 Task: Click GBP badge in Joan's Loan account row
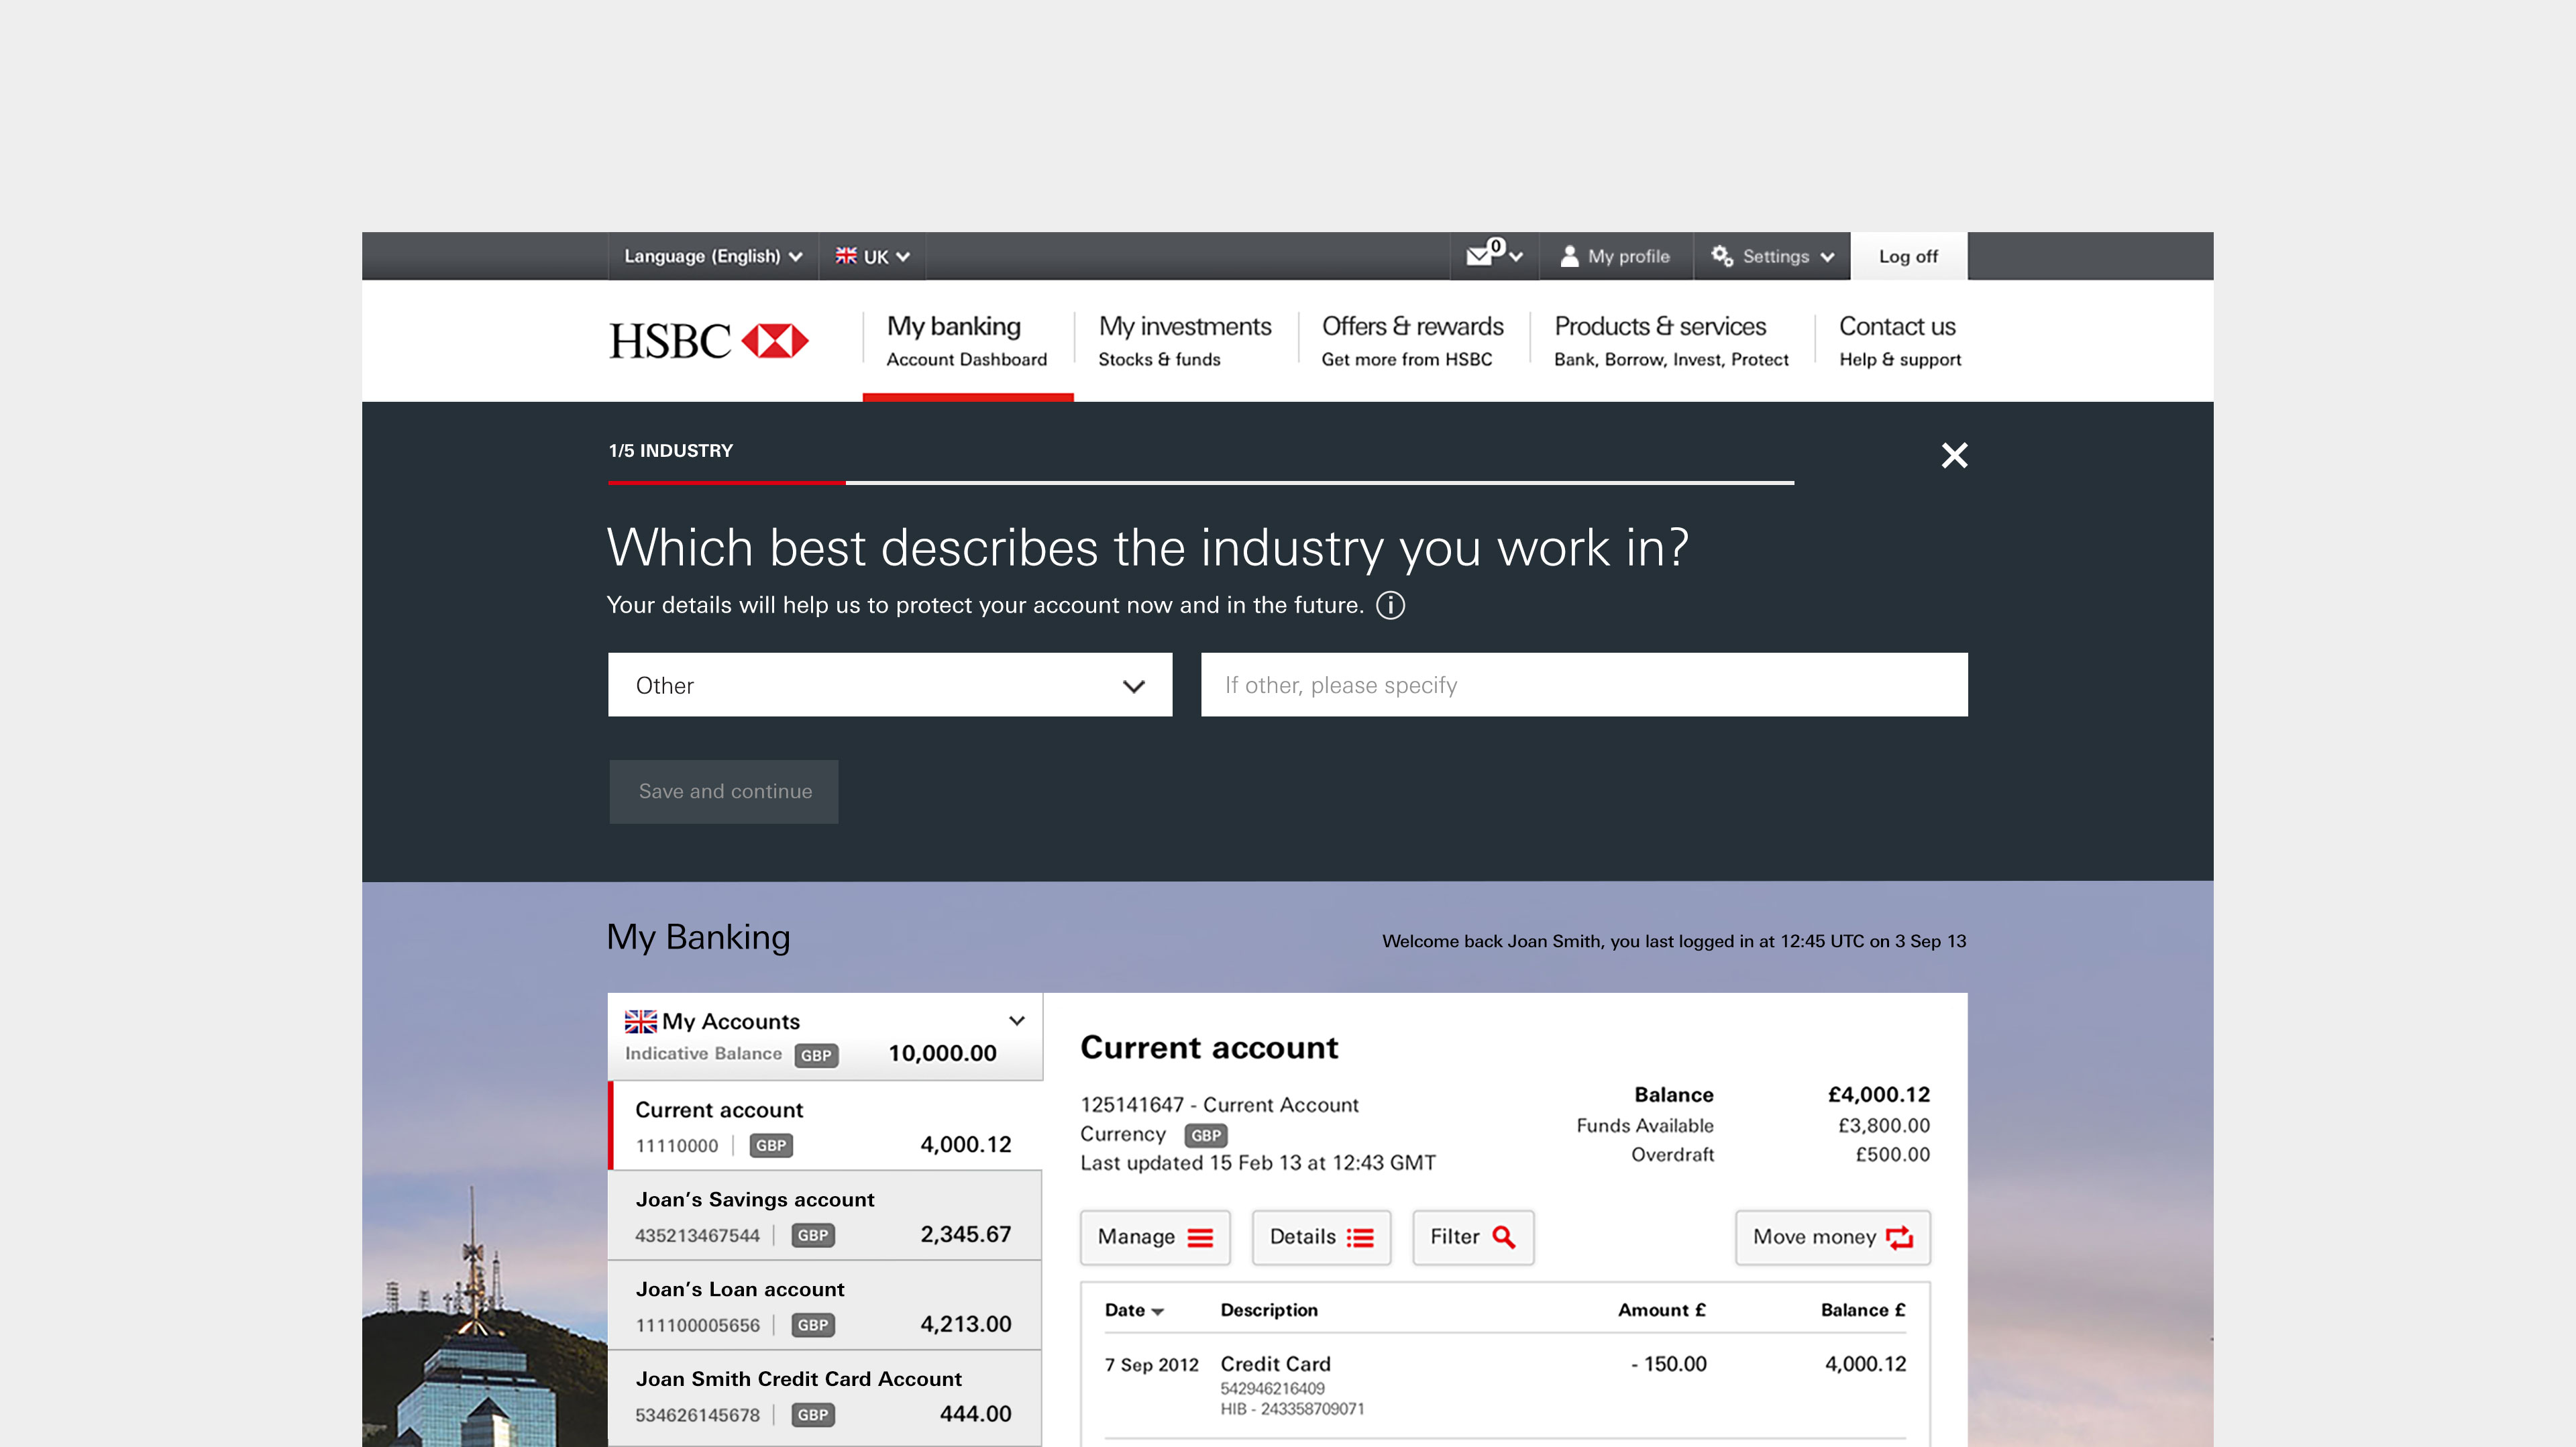tap(812, 1325)
